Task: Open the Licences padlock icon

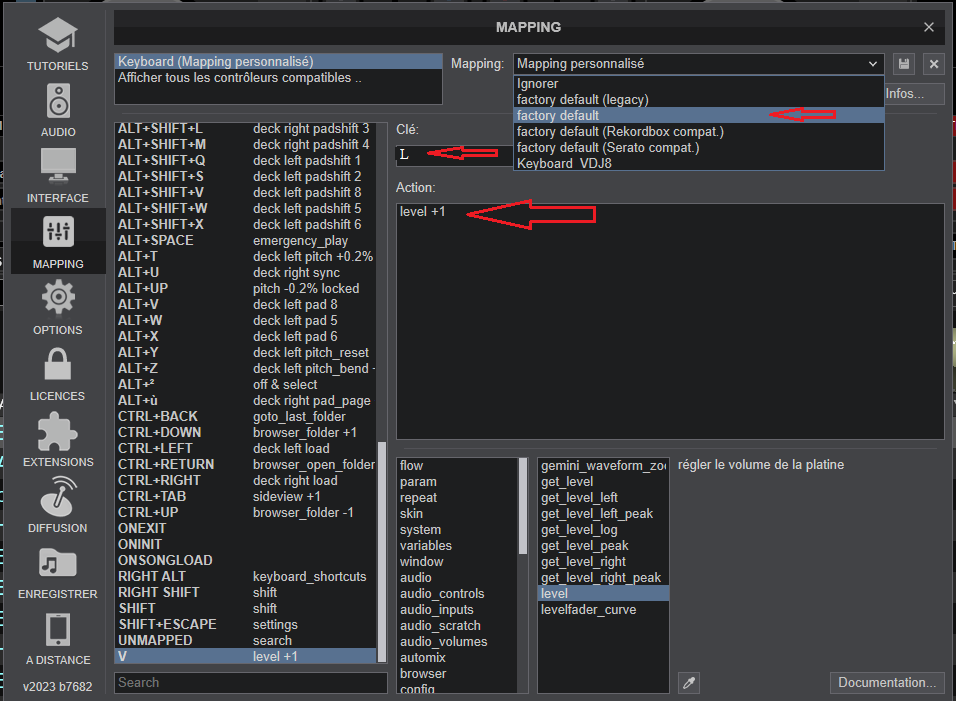Action: [x=58, y=364]
